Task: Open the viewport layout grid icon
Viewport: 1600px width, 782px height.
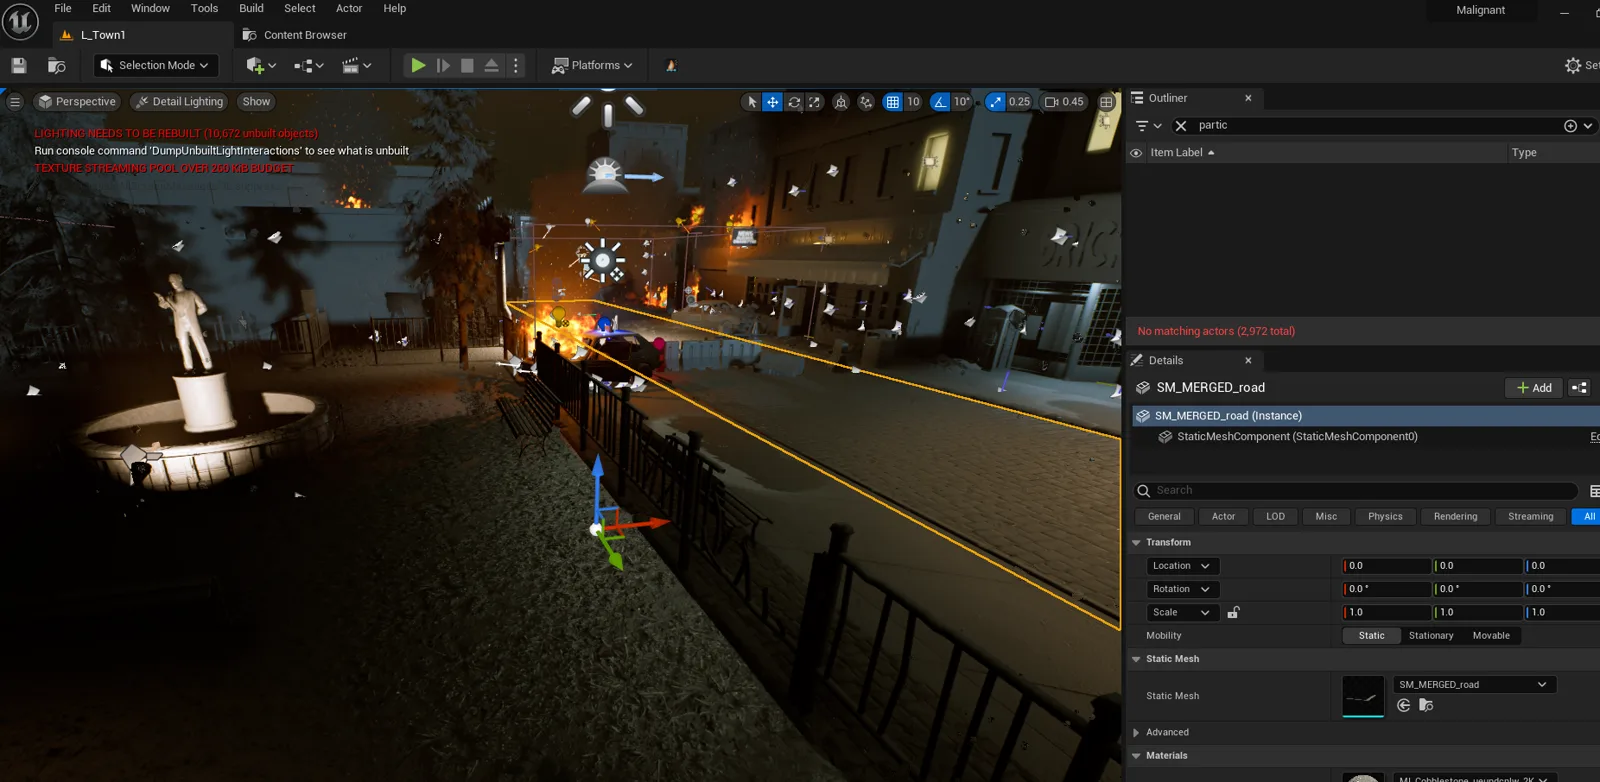Action: point(1106,102)
